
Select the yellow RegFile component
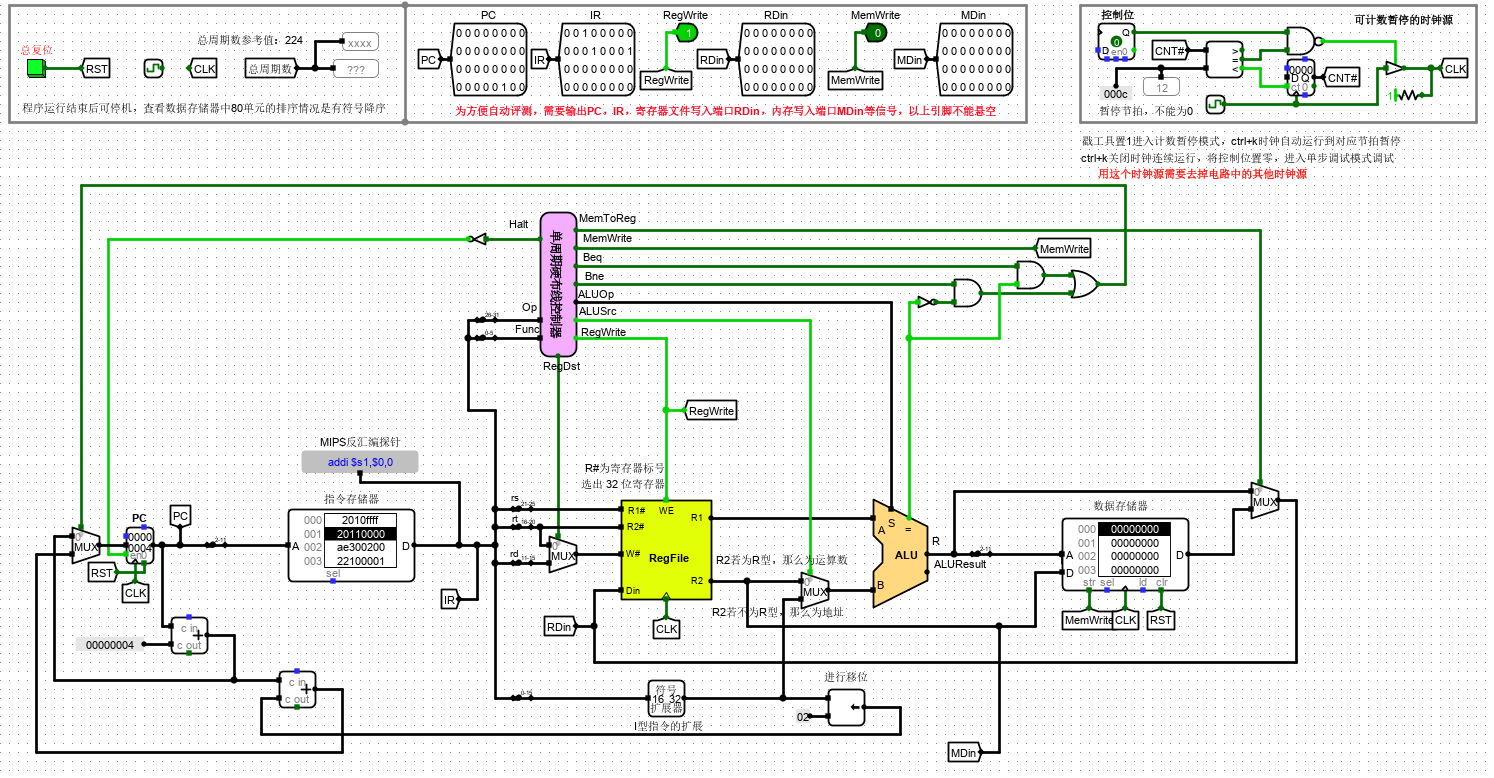[x=666, y=550]
